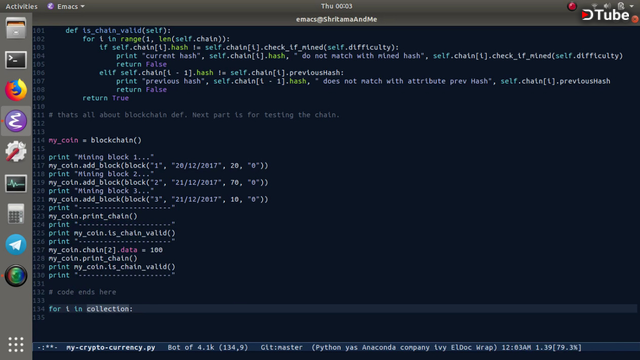The image size is (640, 360).
Task: Open Telegram from the dock
Action: [x=16, y=244]
